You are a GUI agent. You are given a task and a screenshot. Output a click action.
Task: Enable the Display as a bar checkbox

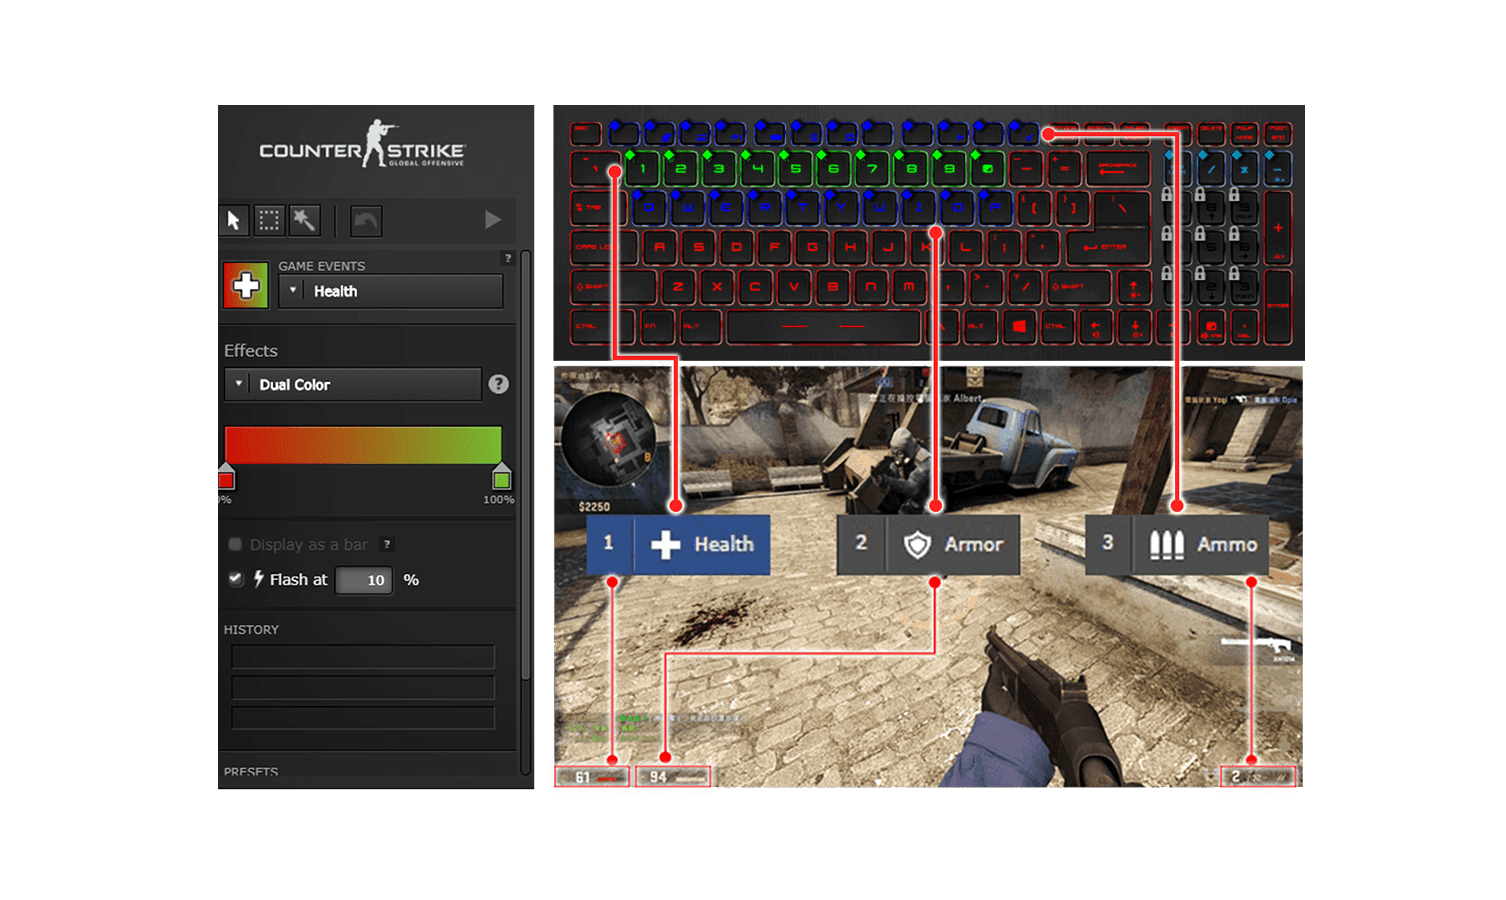tap(235, 544)
